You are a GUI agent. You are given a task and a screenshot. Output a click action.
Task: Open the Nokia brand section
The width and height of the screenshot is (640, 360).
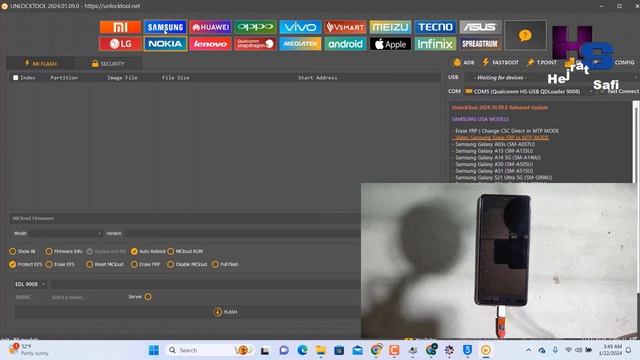(x=165, y=44)
